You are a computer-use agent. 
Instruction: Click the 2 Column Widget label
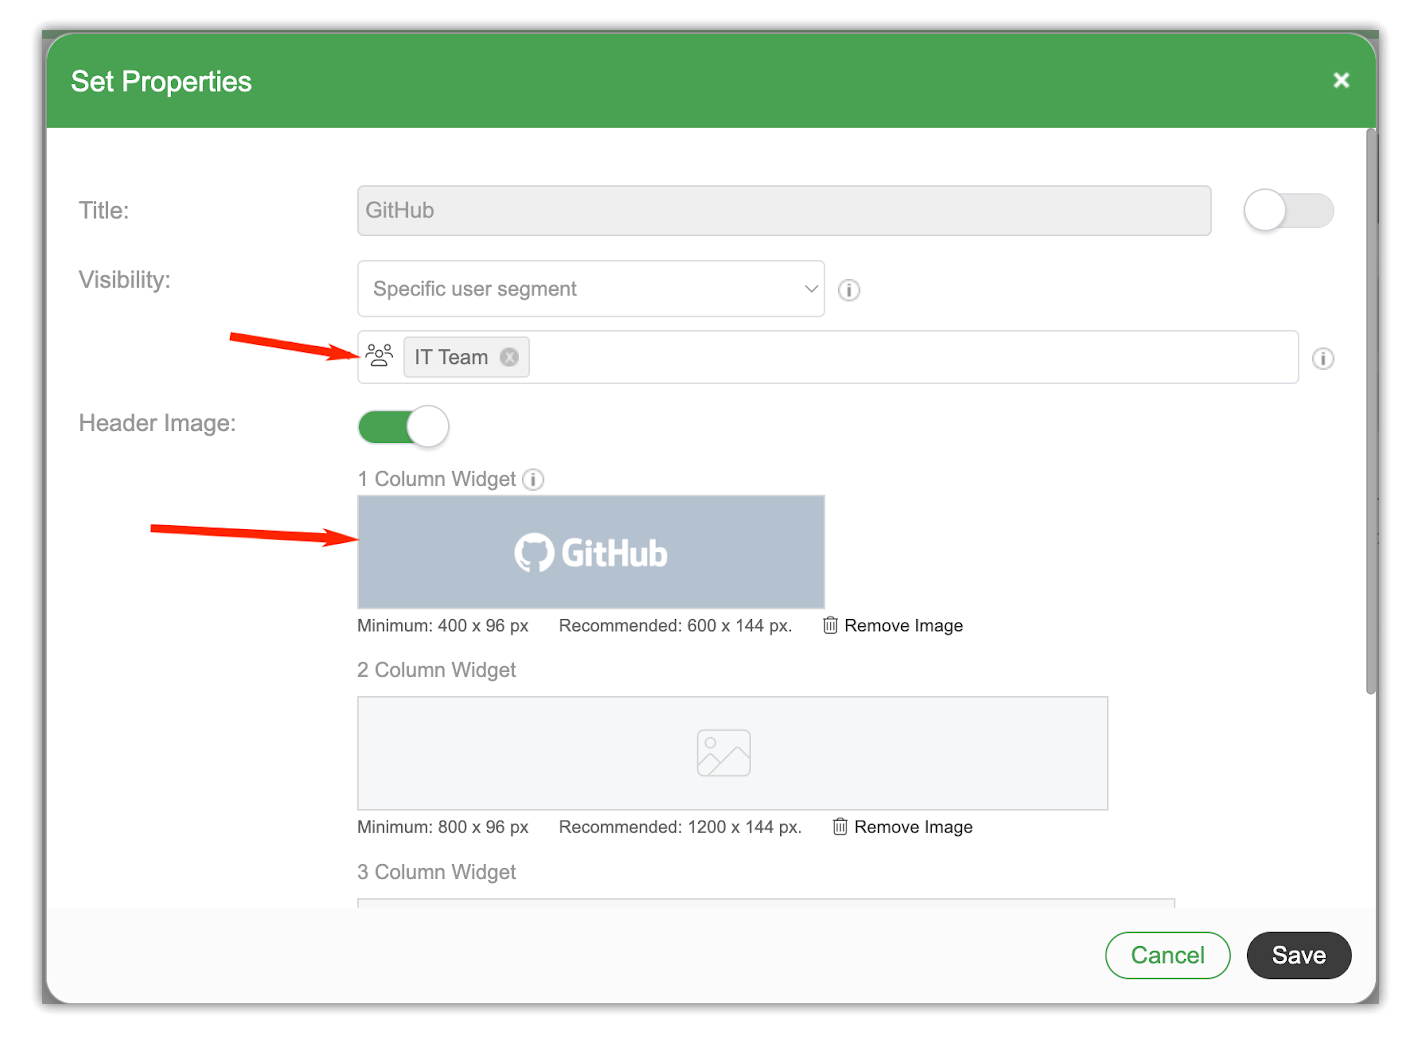[x=437, y=670]
